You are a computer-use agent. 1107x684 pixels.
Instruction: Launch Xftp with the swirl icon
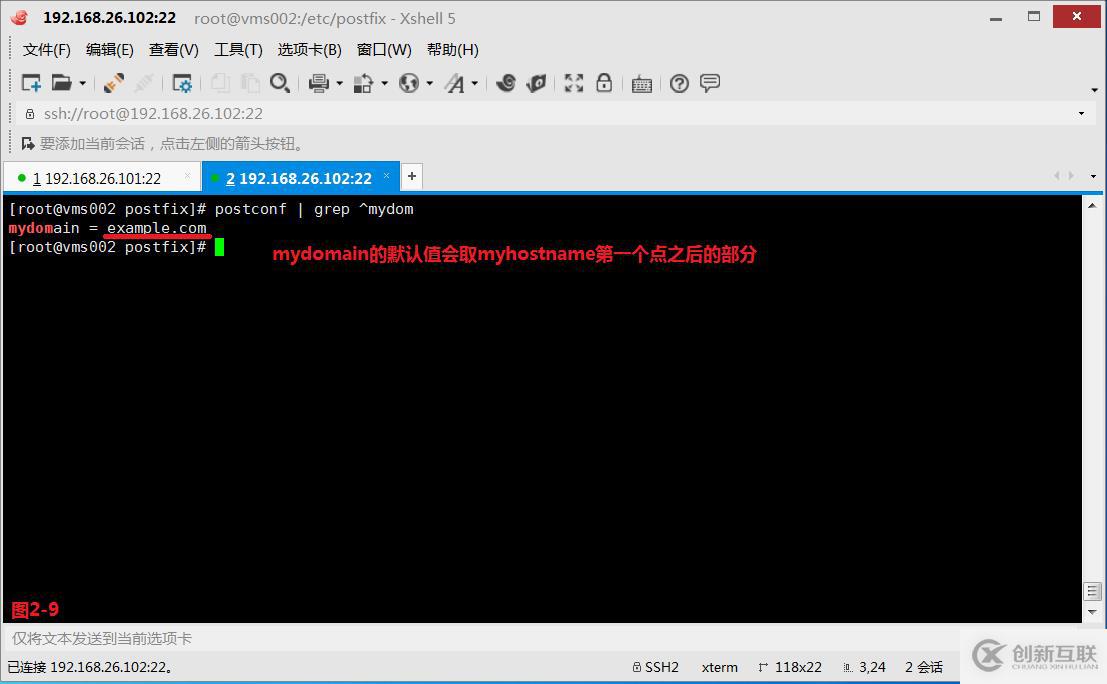coord(505,83)
